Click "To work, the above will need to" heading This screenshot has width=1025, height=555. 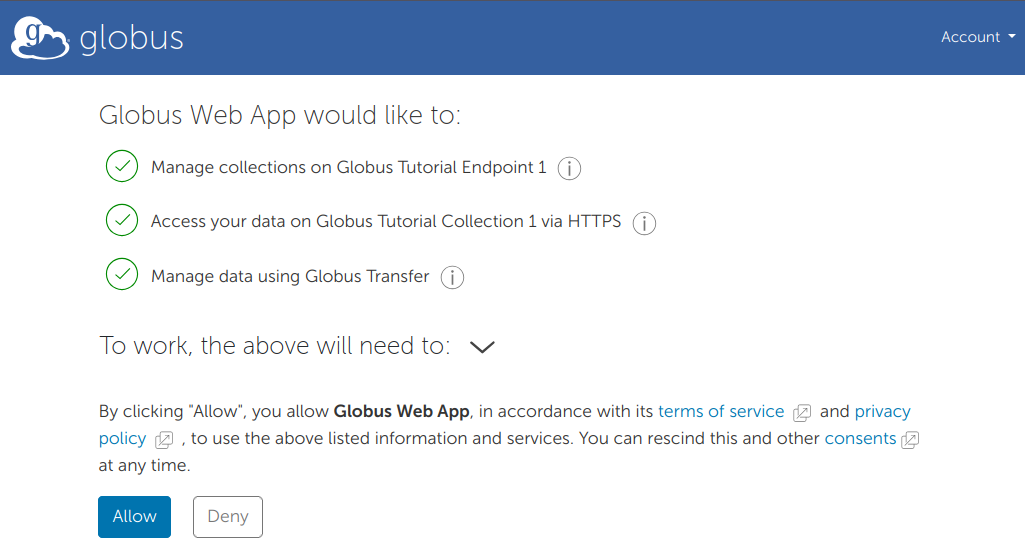pyautogui.click(x=274, y=346)
